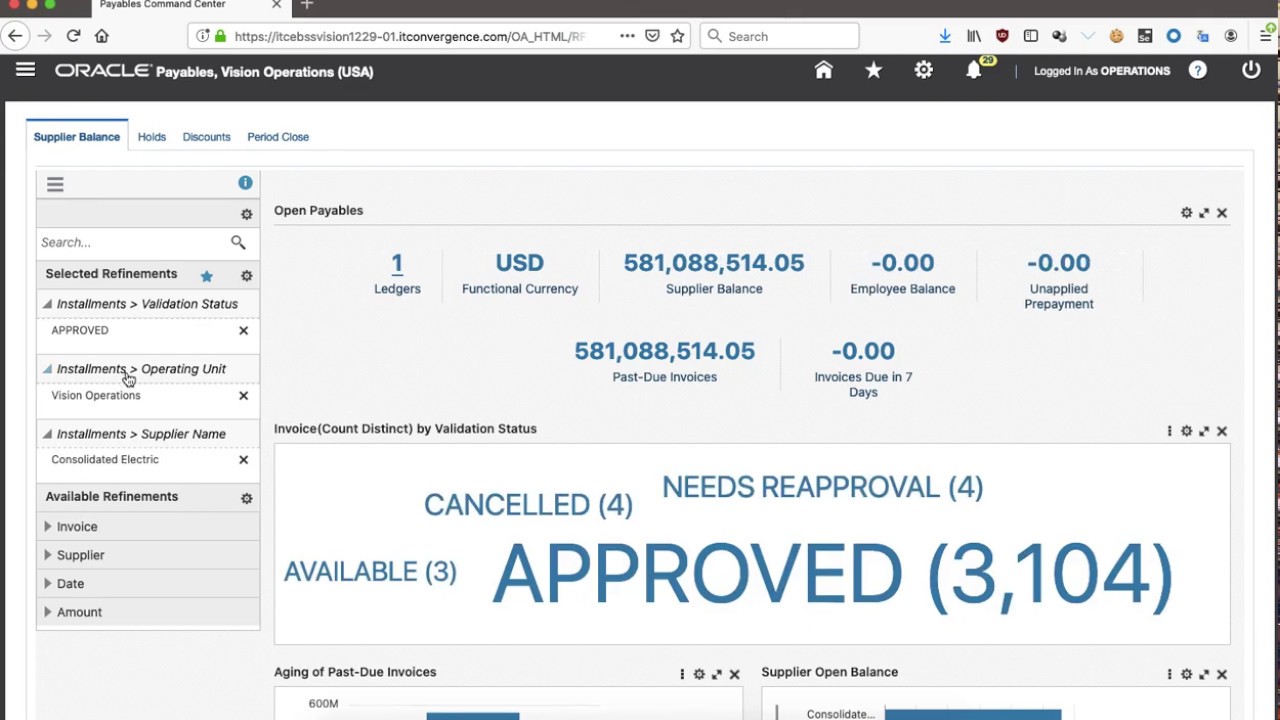Remove APPROVED refinement
This screenshot has height=720, width=1280.
click(243, 330)
